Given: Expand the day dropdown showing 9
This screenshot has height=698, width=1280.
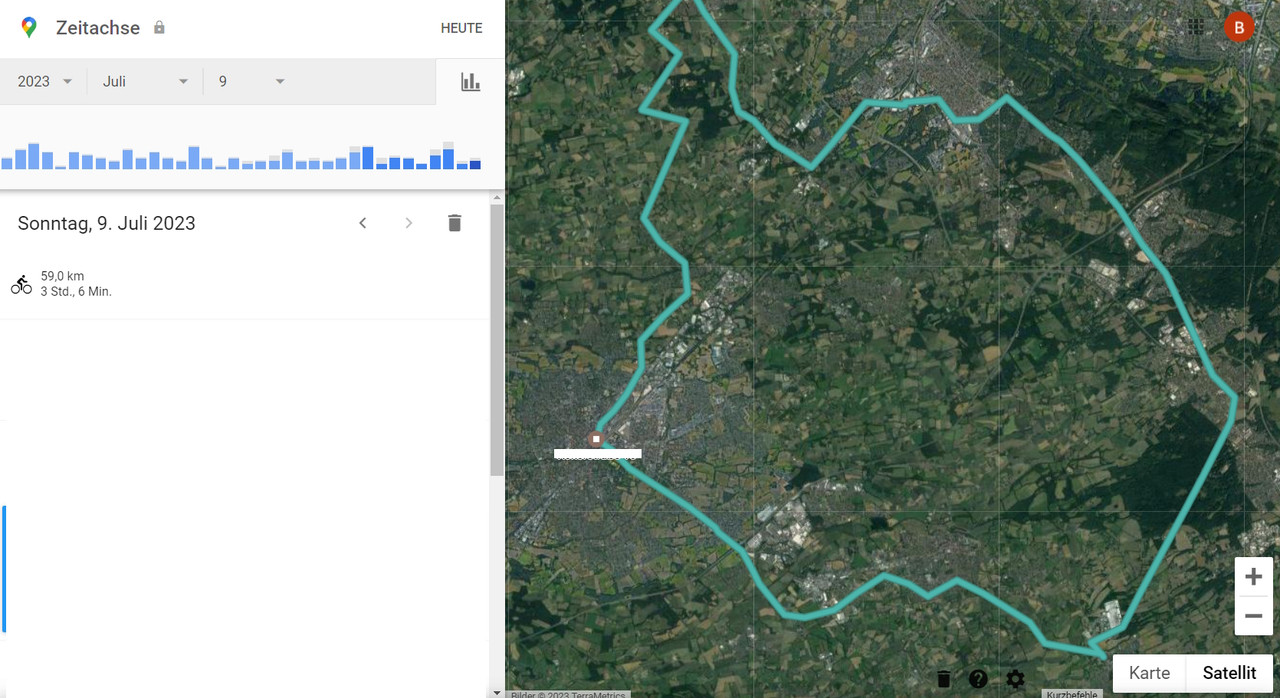Looking at the screenshot, I should (x=252, y=81).
